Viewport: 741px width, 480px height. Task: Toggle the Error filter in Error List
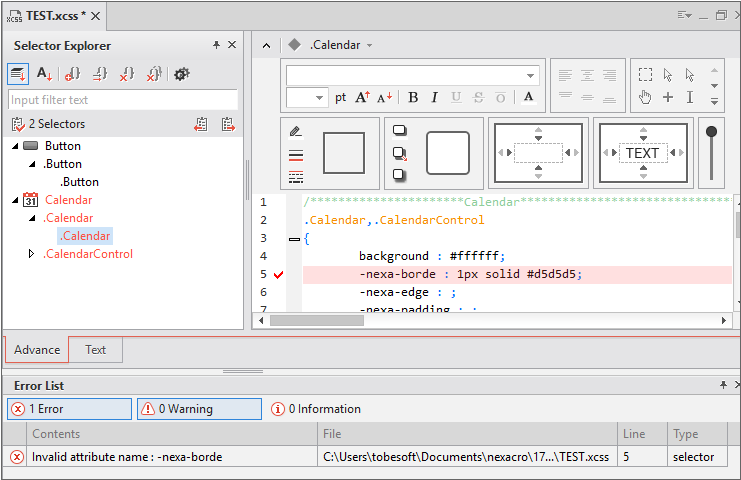click(69, 408)
